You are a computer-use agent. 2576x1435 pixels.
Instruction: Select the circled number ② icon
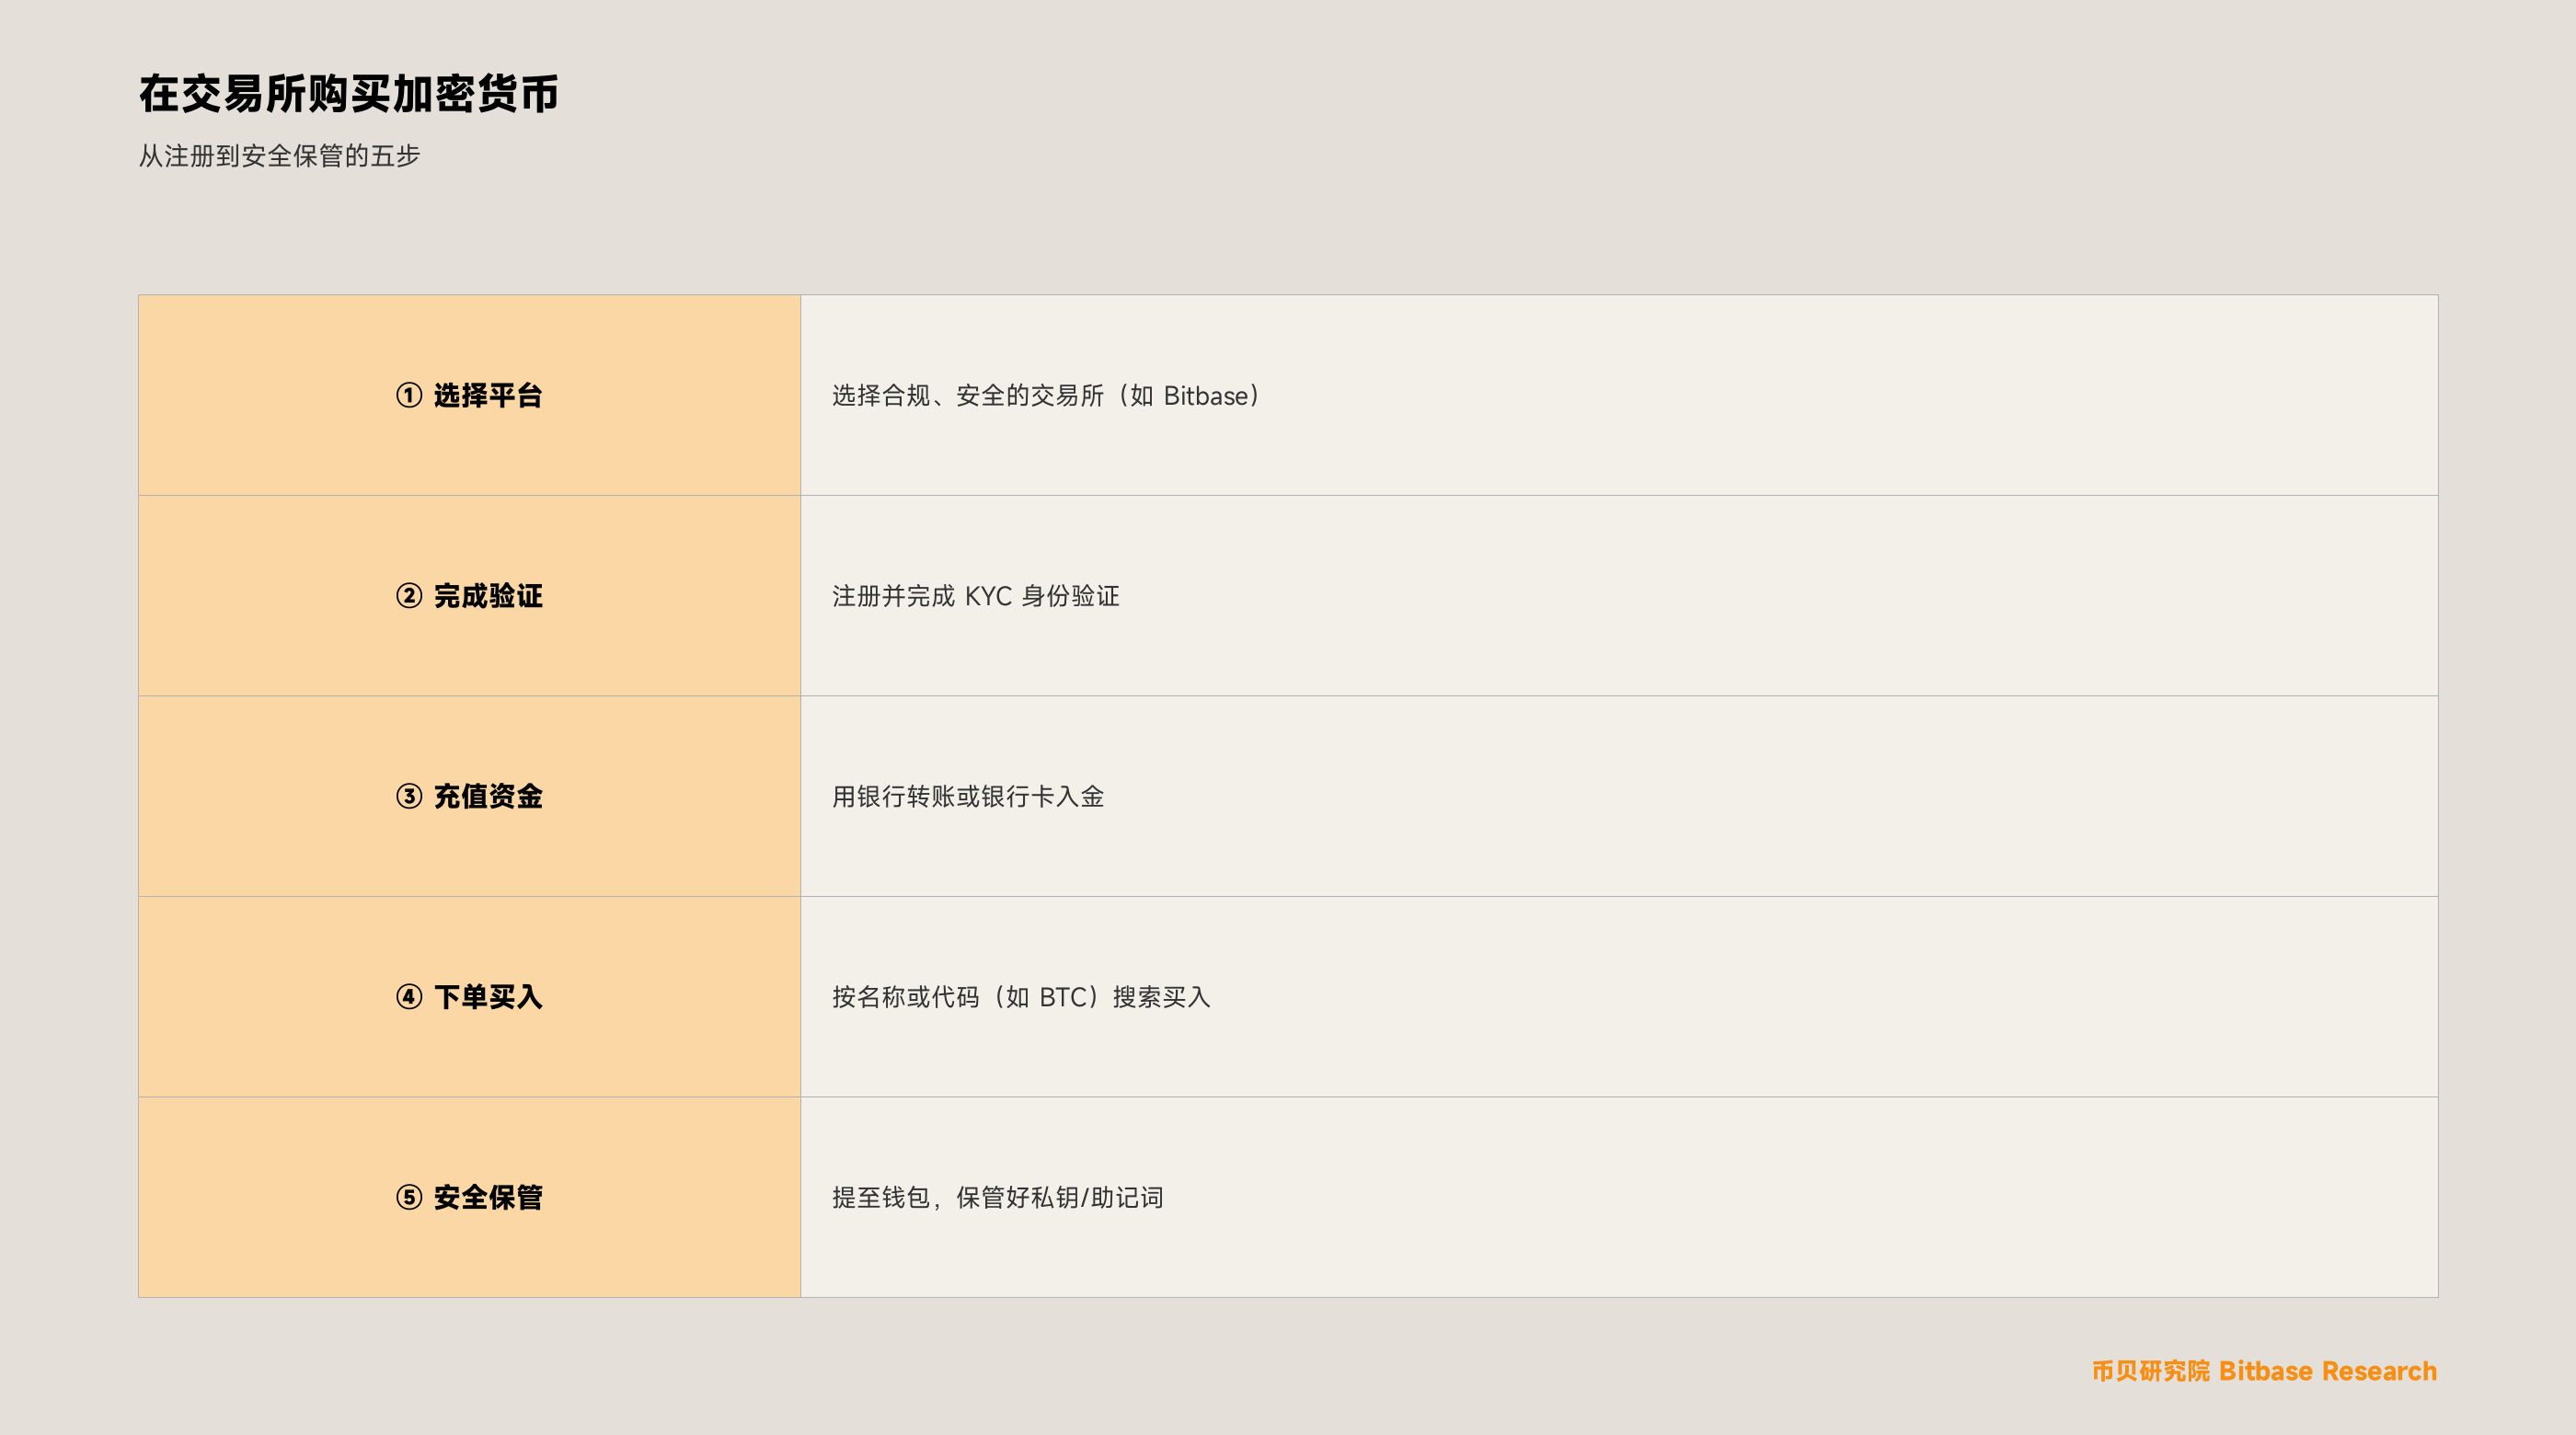[x=409, y=596]
